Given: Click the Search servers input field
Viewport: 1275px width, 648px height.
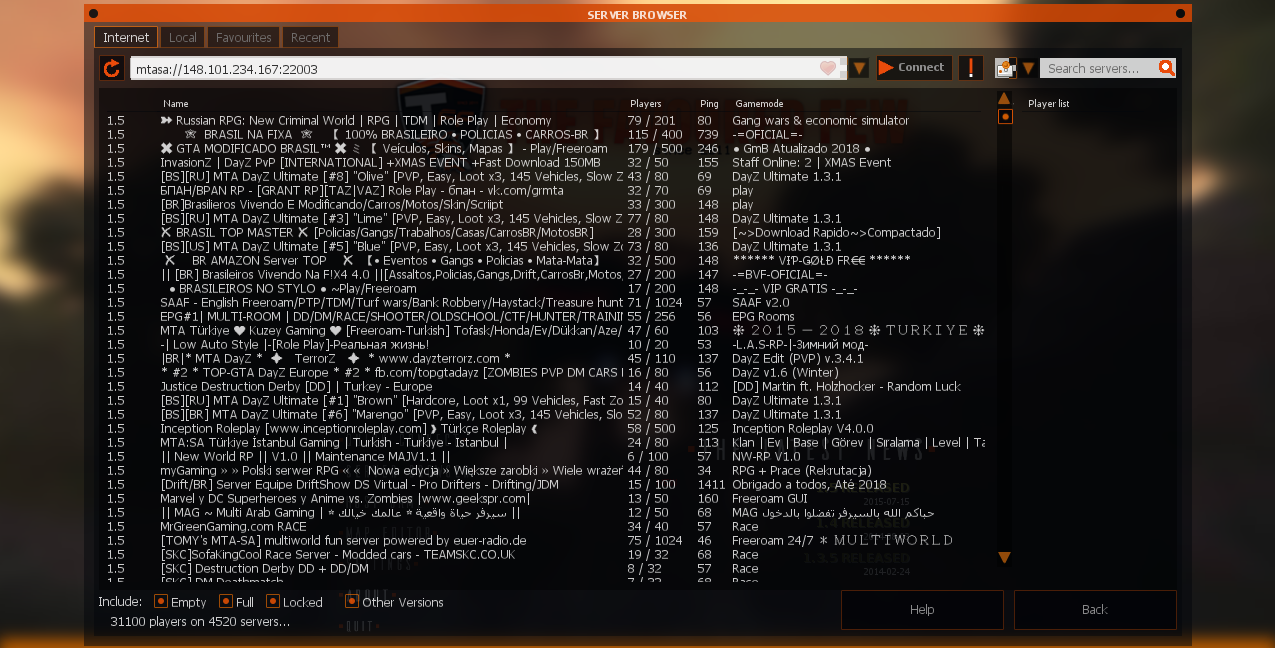Looking at the screenshot, I should 1098,68.
